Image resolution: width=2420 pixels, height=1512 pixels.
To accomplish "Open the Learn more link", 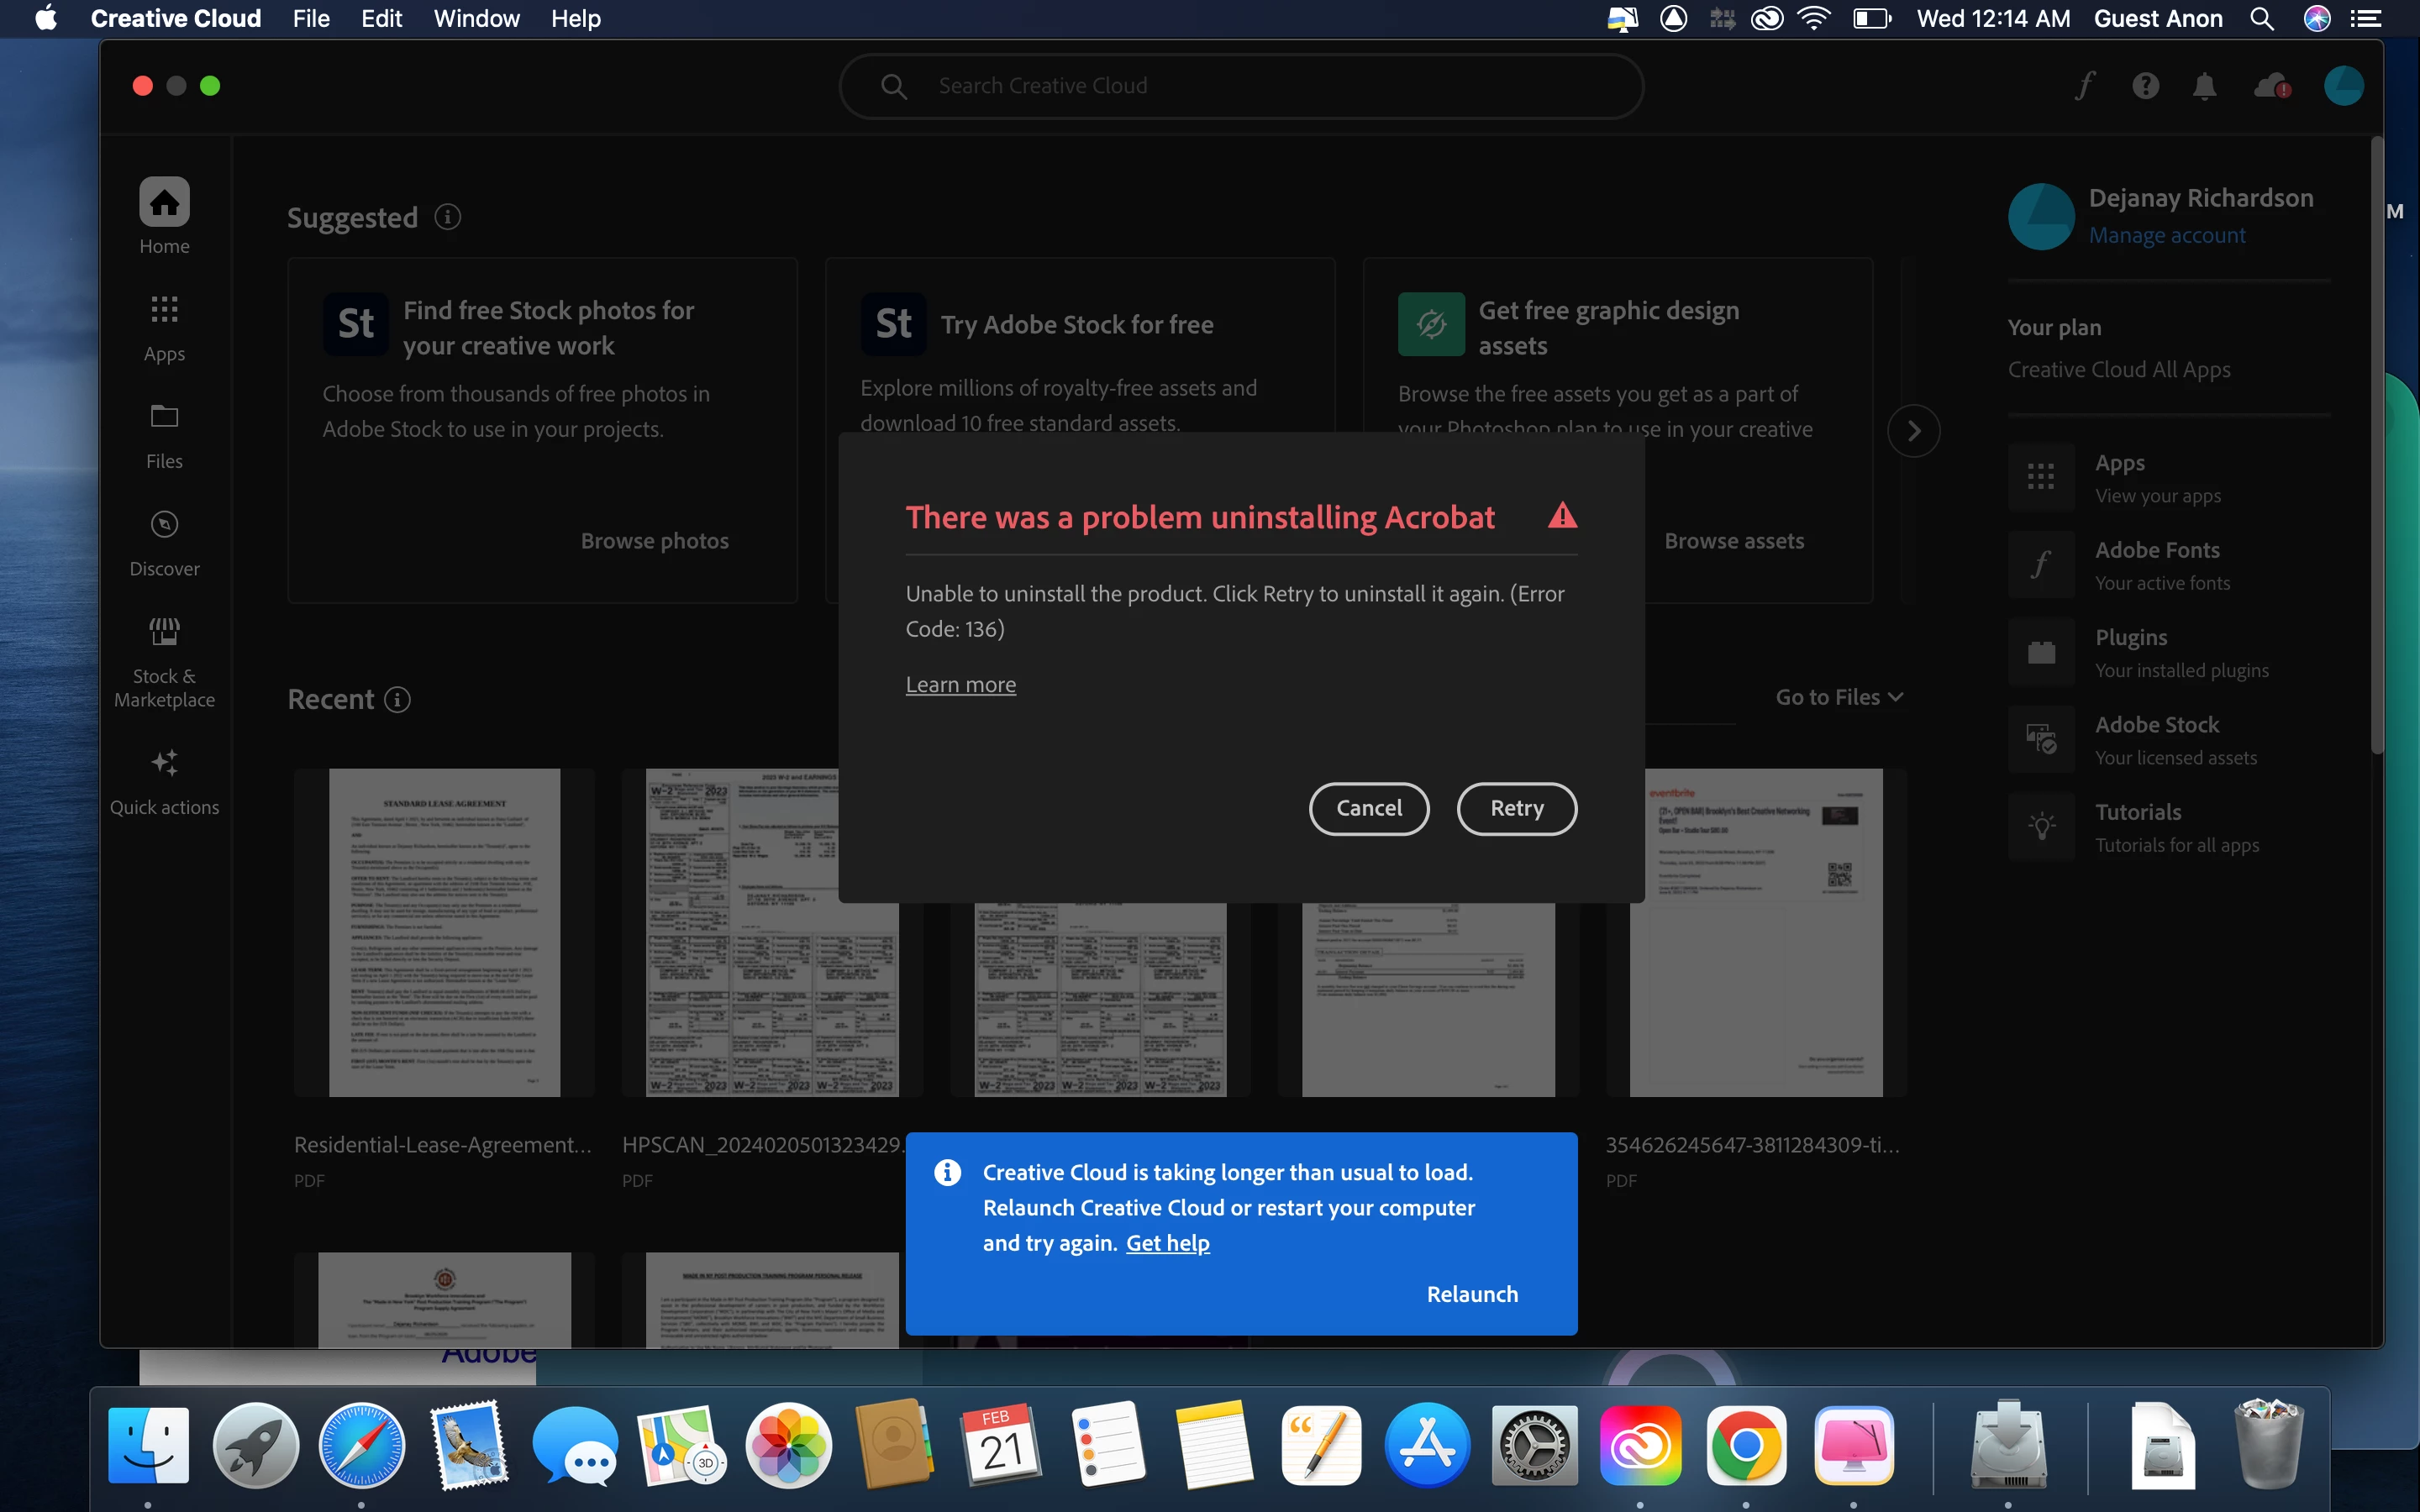I will pyautogui.click(x=960, y=685).
